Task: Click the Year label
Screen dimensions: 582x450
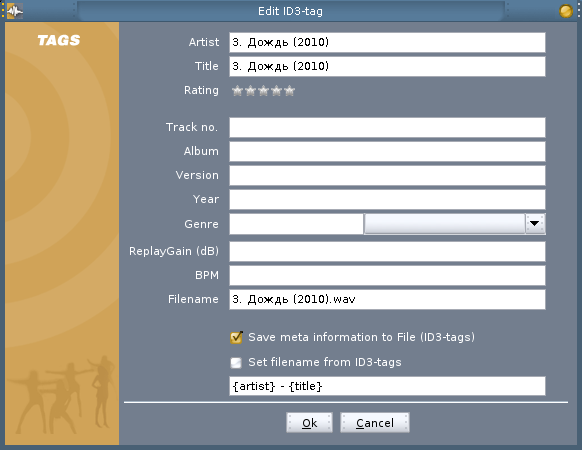Action: 206,199
